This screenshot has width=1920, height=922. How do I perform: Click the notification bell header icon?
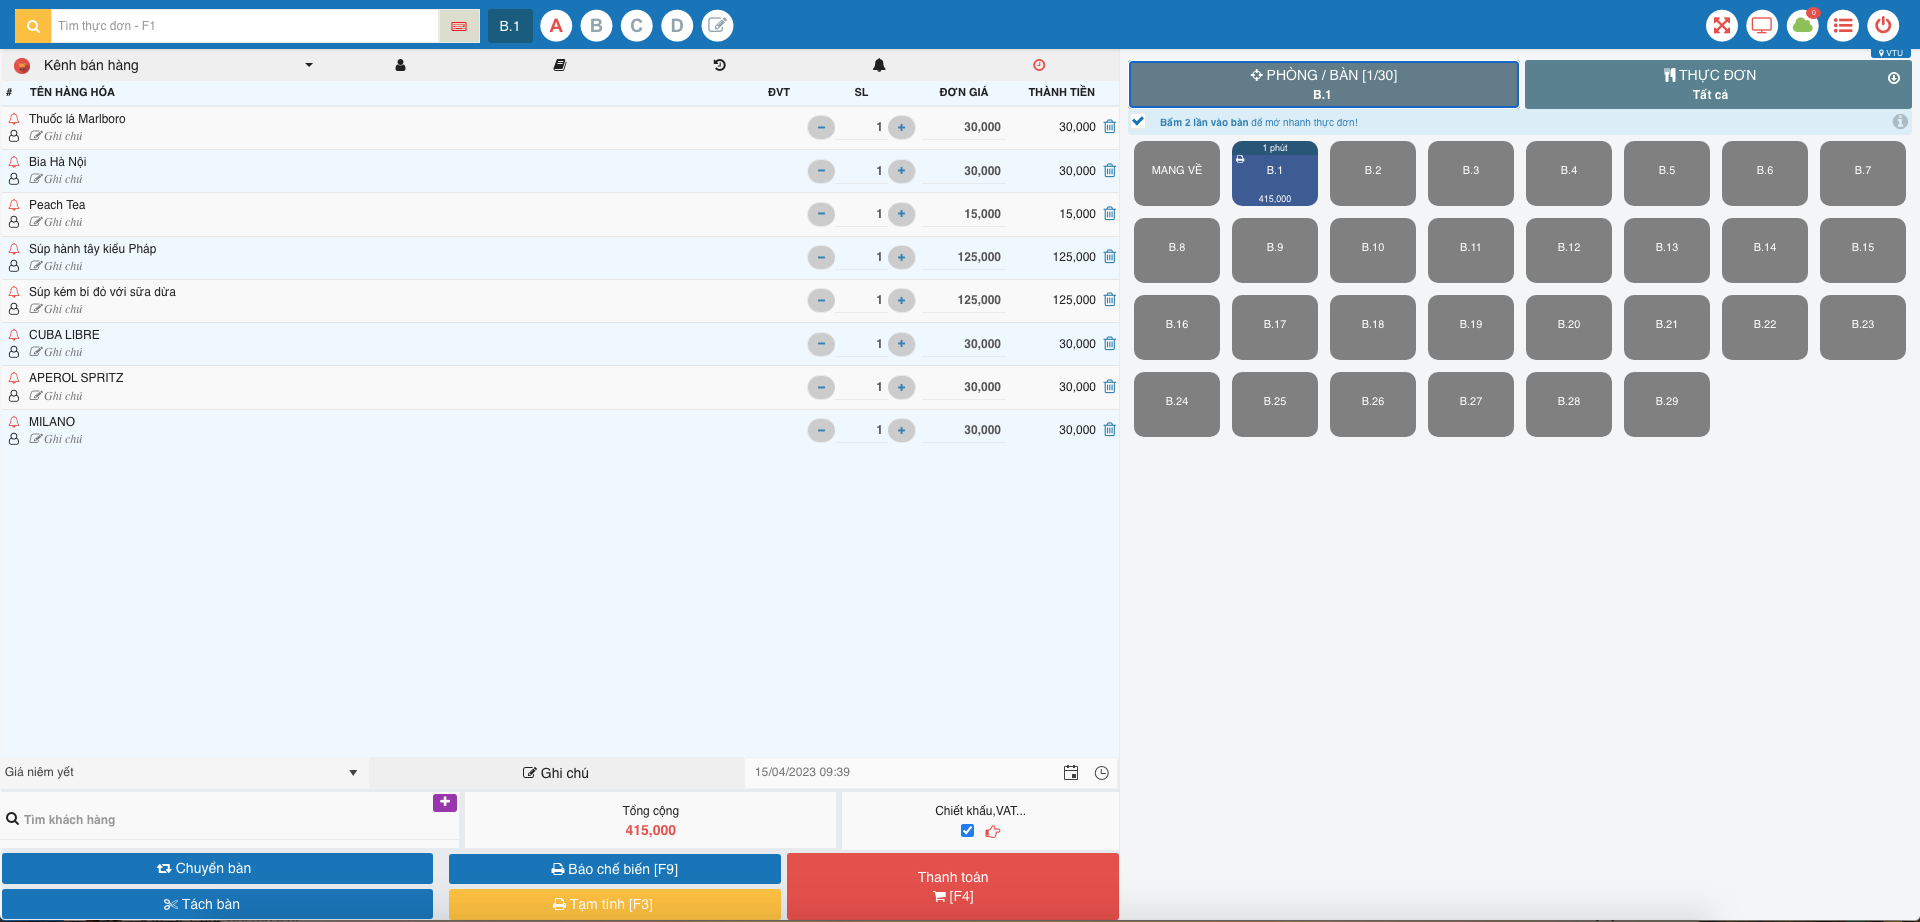(x=879, y=65)
